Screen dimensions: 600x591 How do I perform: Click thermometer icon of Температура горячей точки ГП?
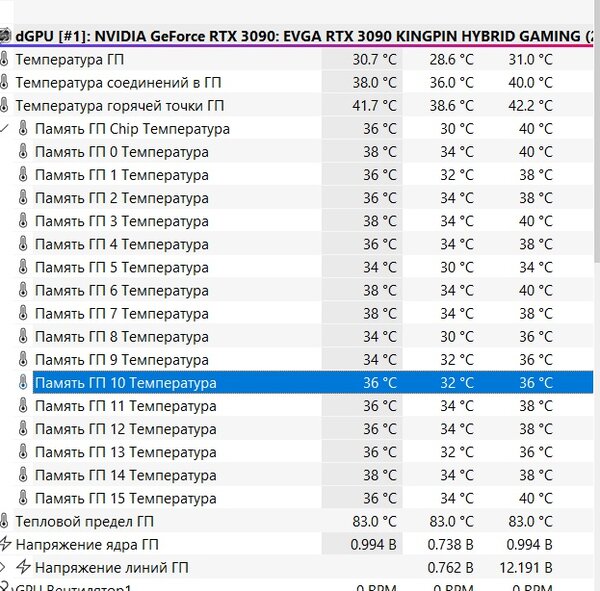click(4, 106)
